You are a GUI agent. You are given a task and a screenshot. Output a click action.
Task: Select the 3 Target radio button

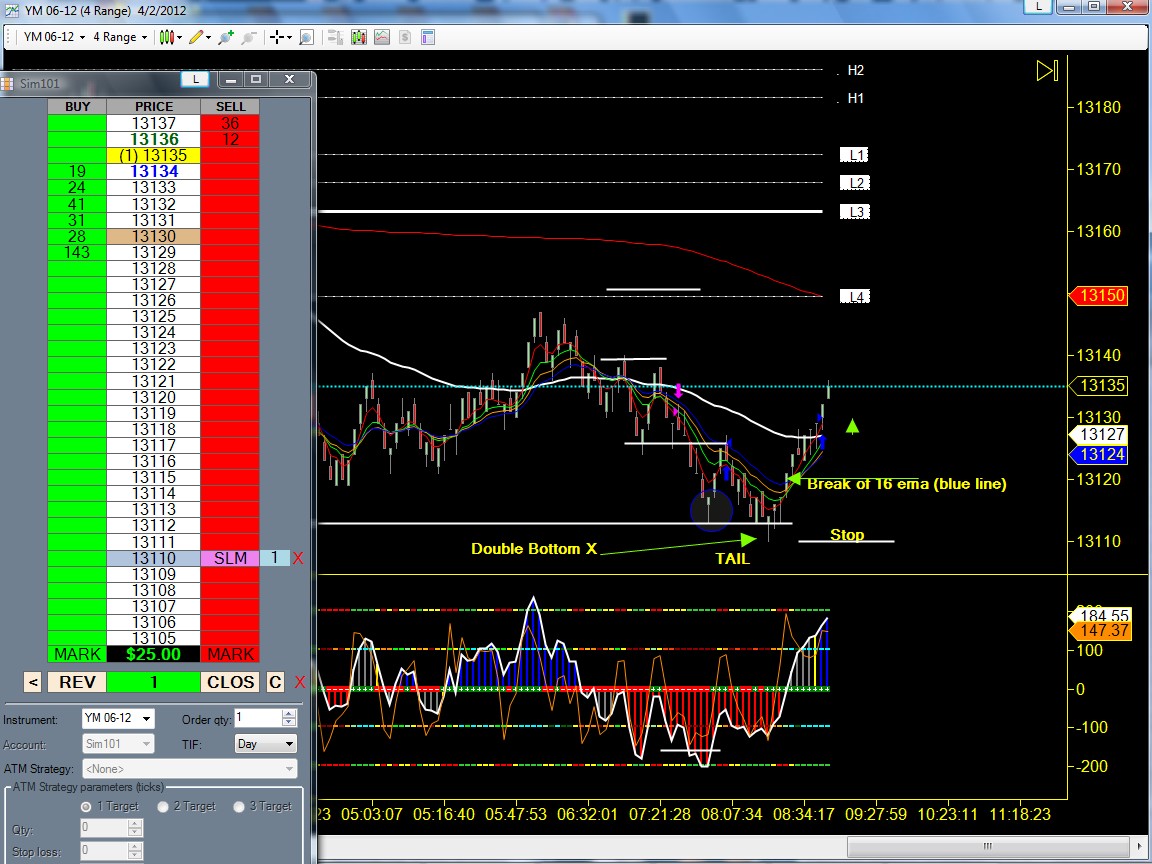(239, 807)
